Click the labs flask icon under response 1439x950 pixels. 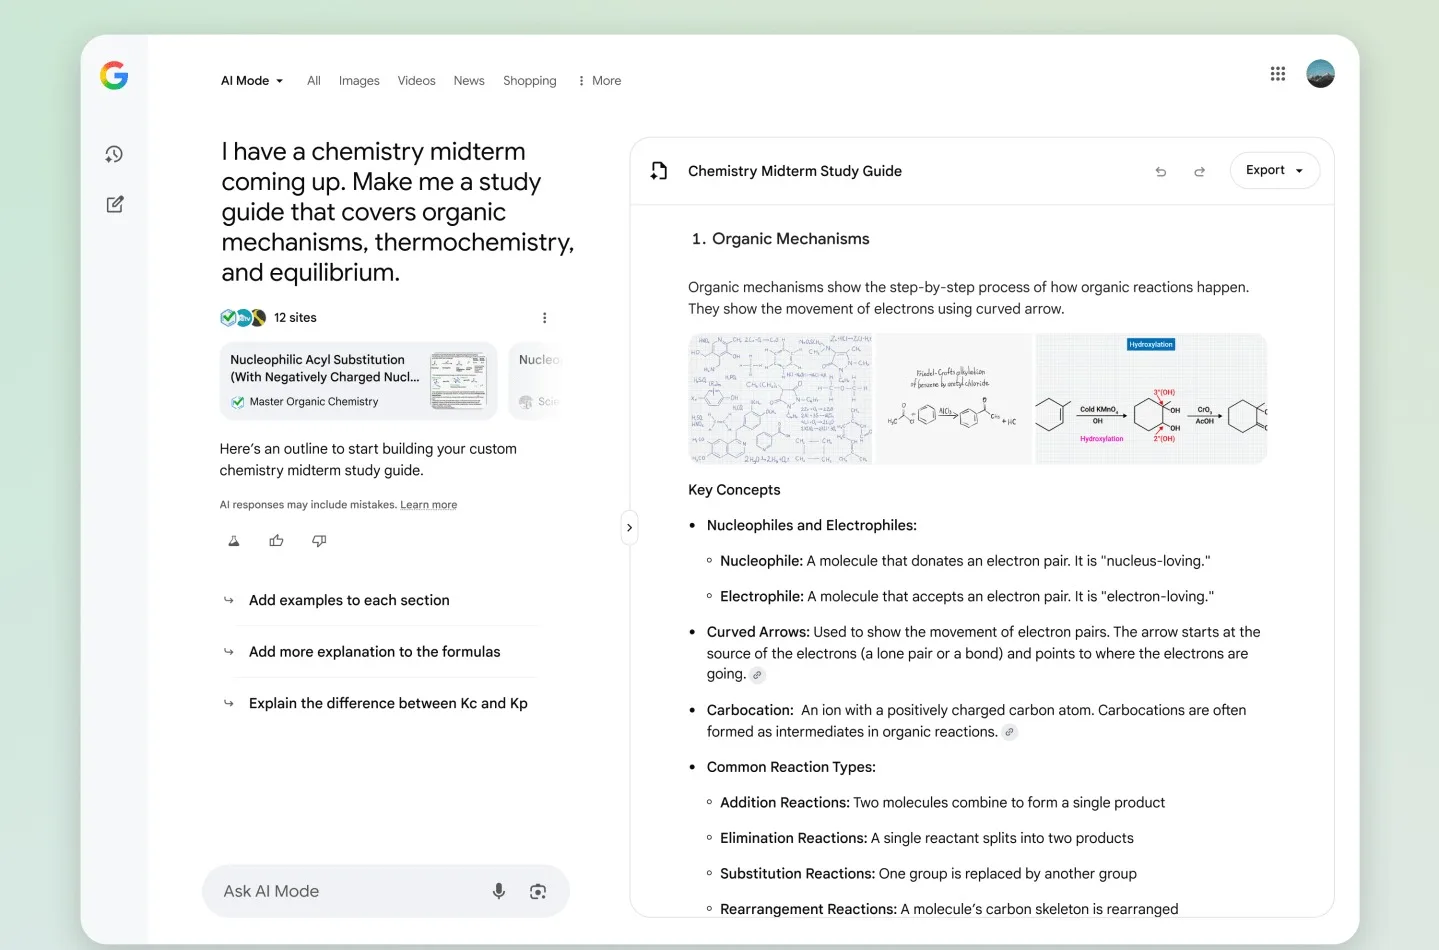pyautogui.click(x=234, y=541)
